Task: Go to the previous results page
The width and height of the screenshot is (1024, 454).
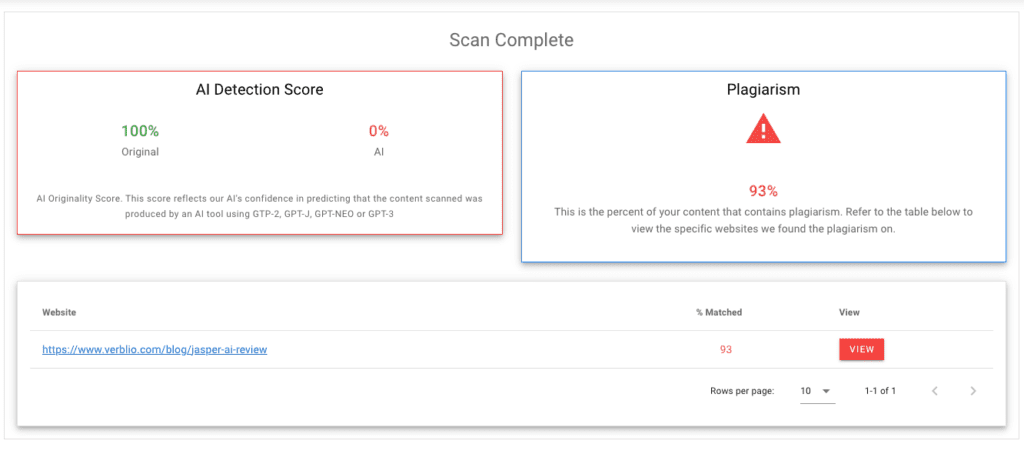Action: point(935,391)
